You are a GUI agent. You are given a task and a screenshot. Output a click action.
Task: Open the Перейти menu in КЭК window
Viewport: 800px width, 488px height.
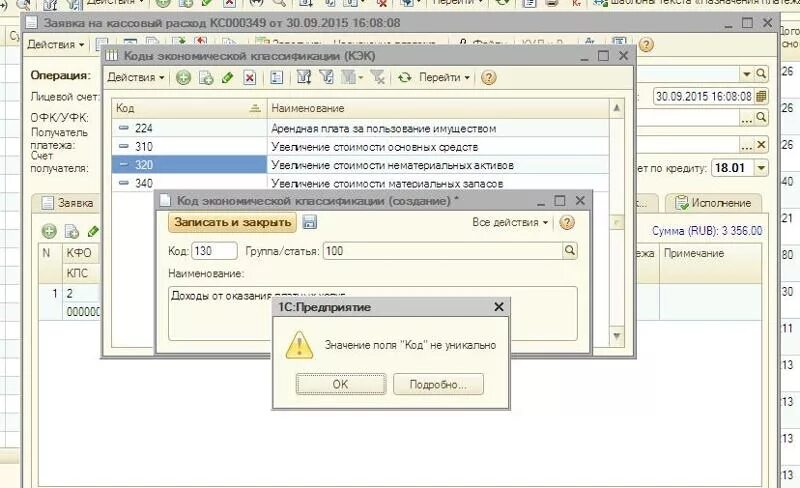tap(444, 78)
